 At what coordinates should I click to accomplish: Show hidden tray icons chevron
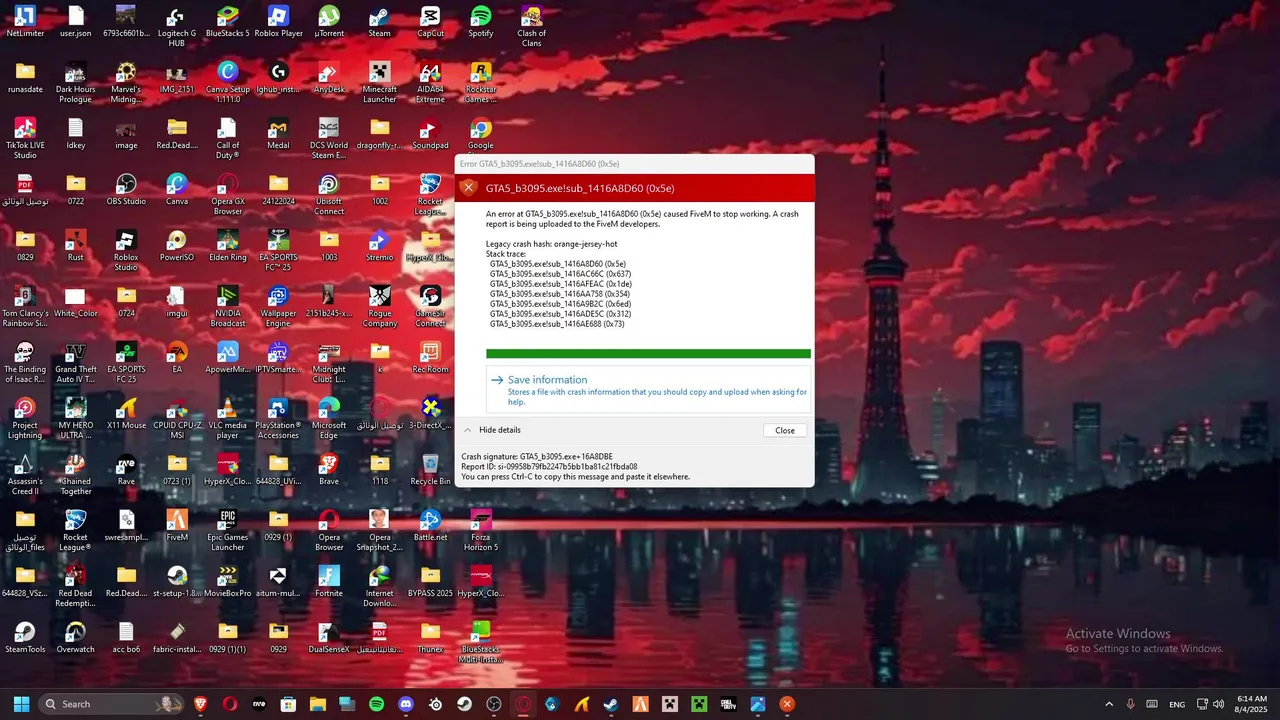[1108, 704]
